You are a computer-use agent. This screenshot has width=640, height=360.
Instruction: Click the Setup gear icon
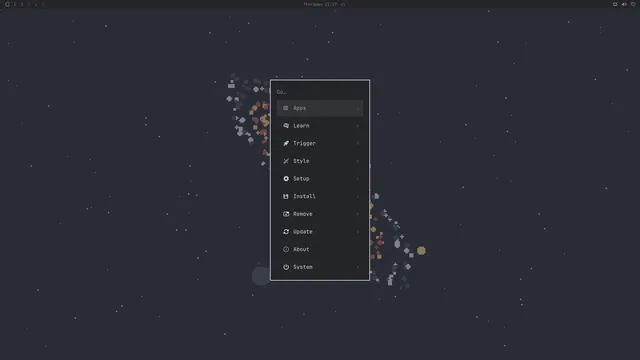pos(286,179)
